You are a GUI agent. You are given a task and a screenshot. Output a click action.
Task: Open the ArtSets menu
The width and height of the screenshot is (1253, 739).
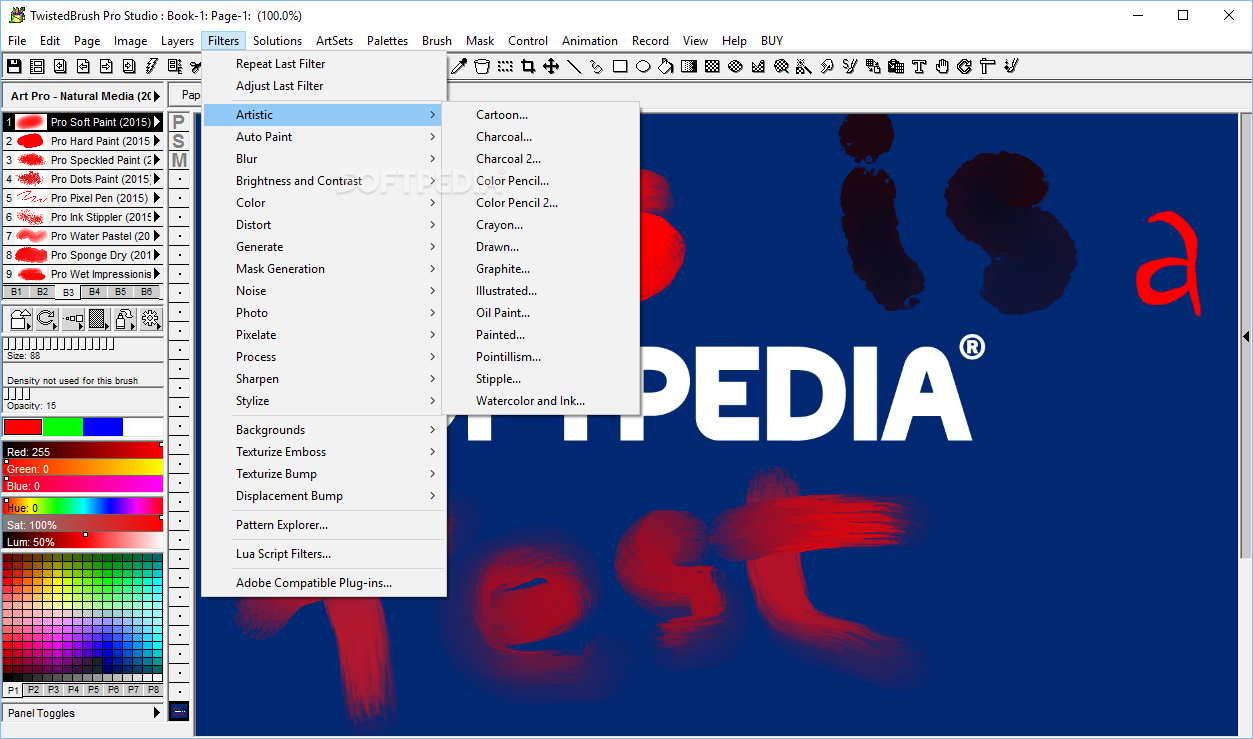(x=334, y=41)
